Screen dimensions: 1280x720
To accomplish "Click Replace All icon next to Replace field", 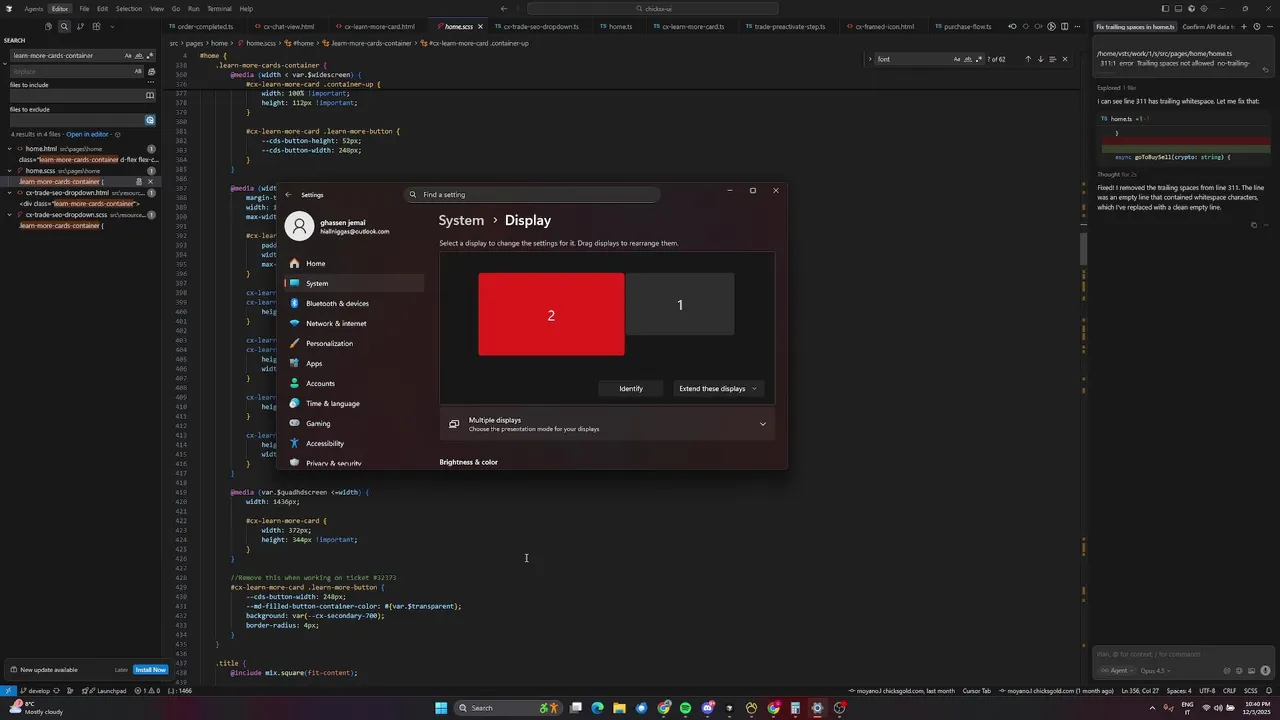I will 151,72.
